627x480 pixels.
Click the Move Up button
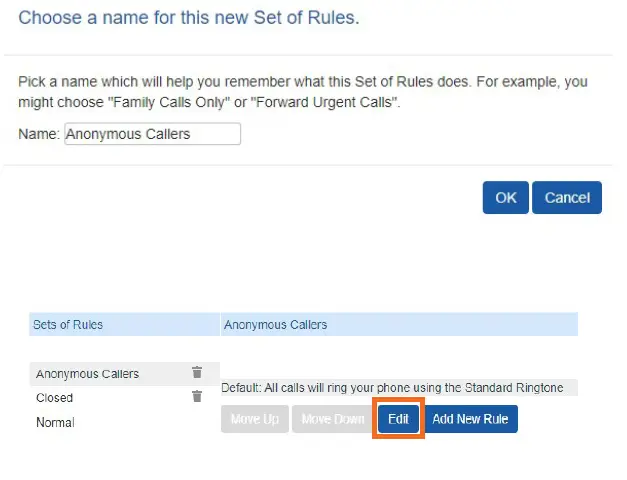point(254,419)
